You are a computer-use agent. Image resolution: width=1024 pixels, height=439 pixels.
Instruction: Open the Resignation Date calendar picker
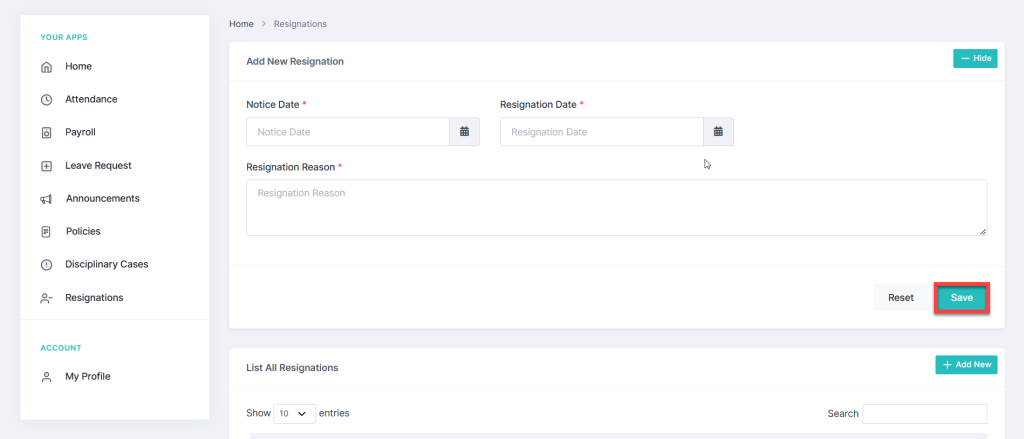tap(718, 132)
